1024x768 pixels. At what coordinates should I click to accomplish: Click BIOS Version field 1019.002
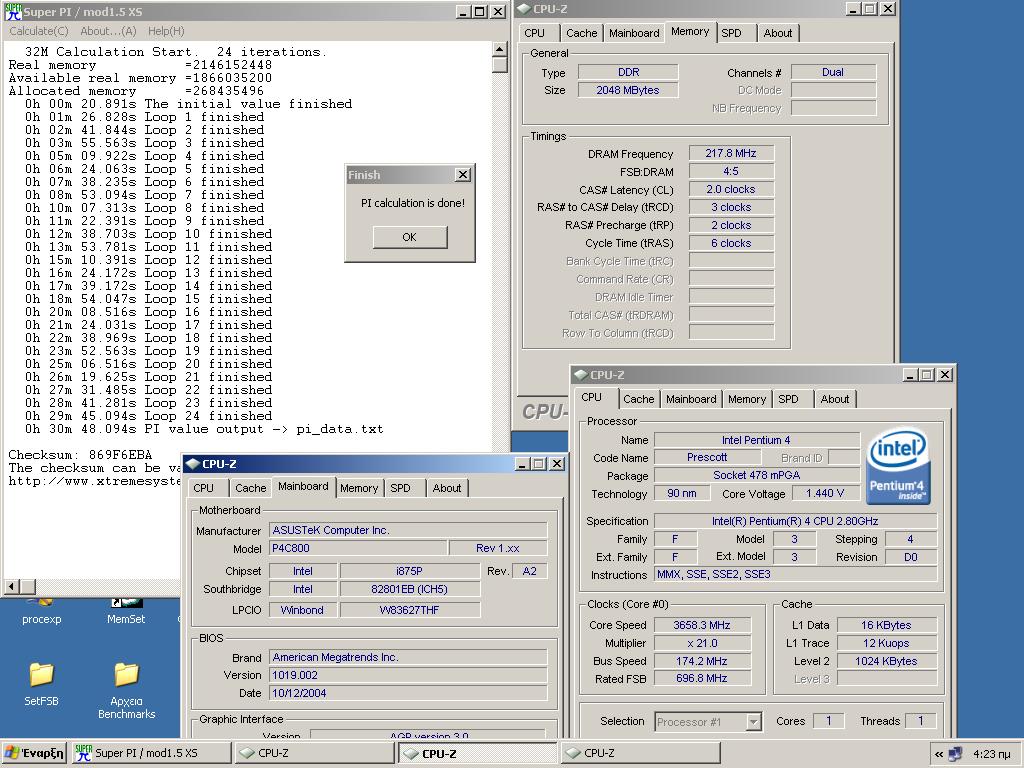pyautogui.click(x=408, y=675)
